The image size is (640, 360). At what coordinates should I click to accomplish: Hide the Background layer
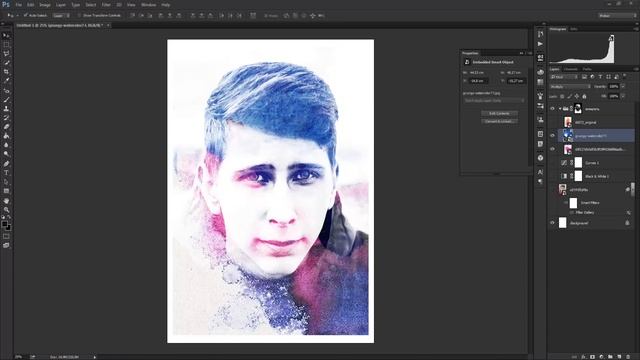552,223
